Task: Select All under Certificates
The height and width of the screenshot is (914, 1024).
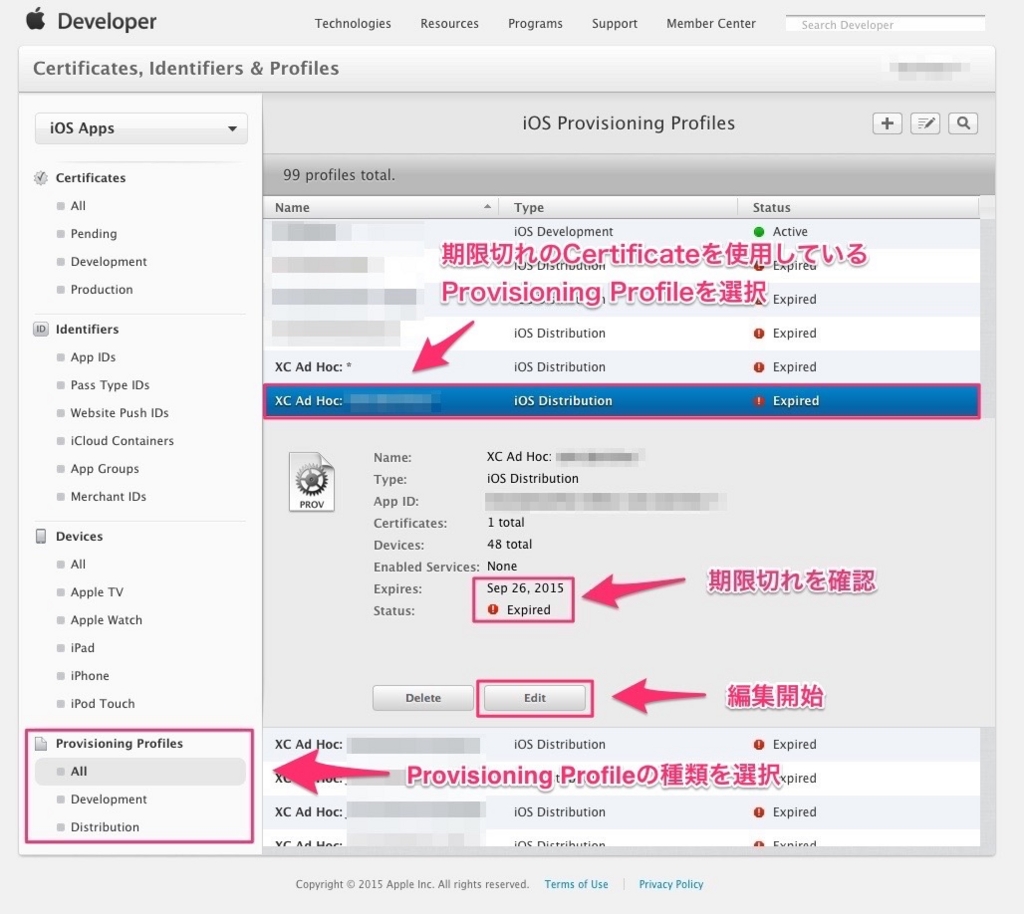Action: coord(78,206)
